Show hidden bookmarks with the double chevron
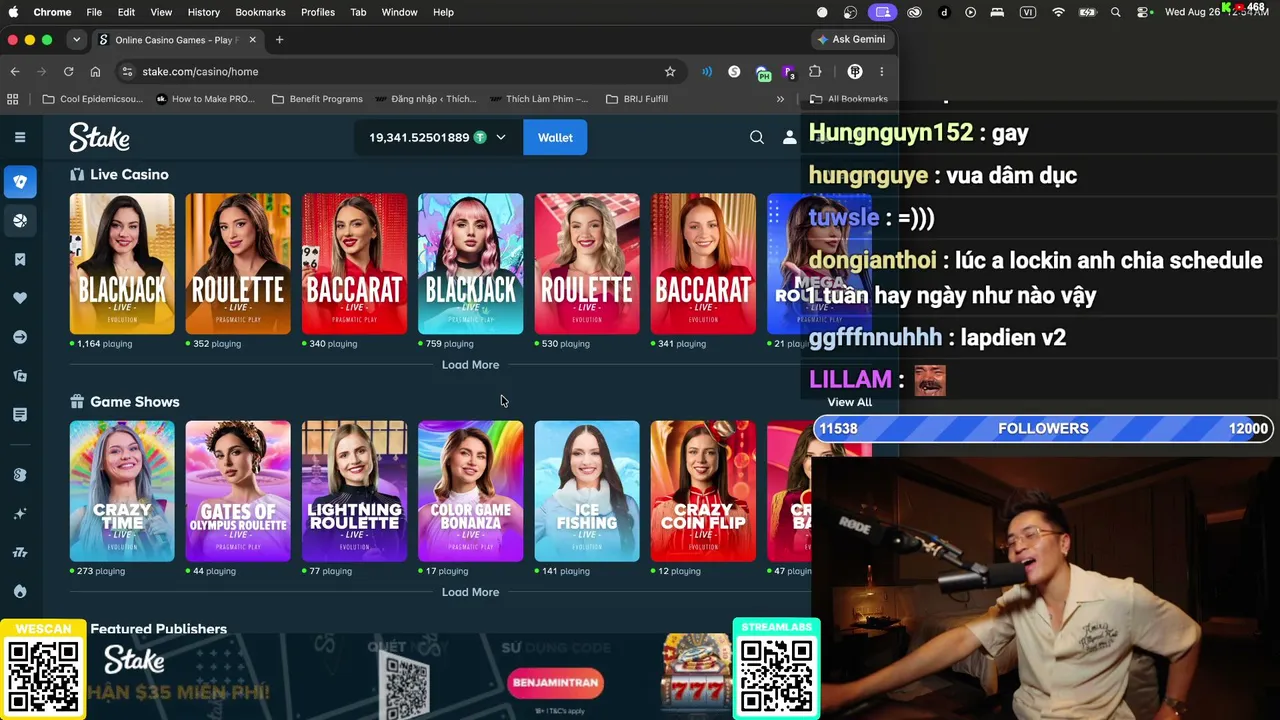The image size is (1280, 720). tap(780, 99)
